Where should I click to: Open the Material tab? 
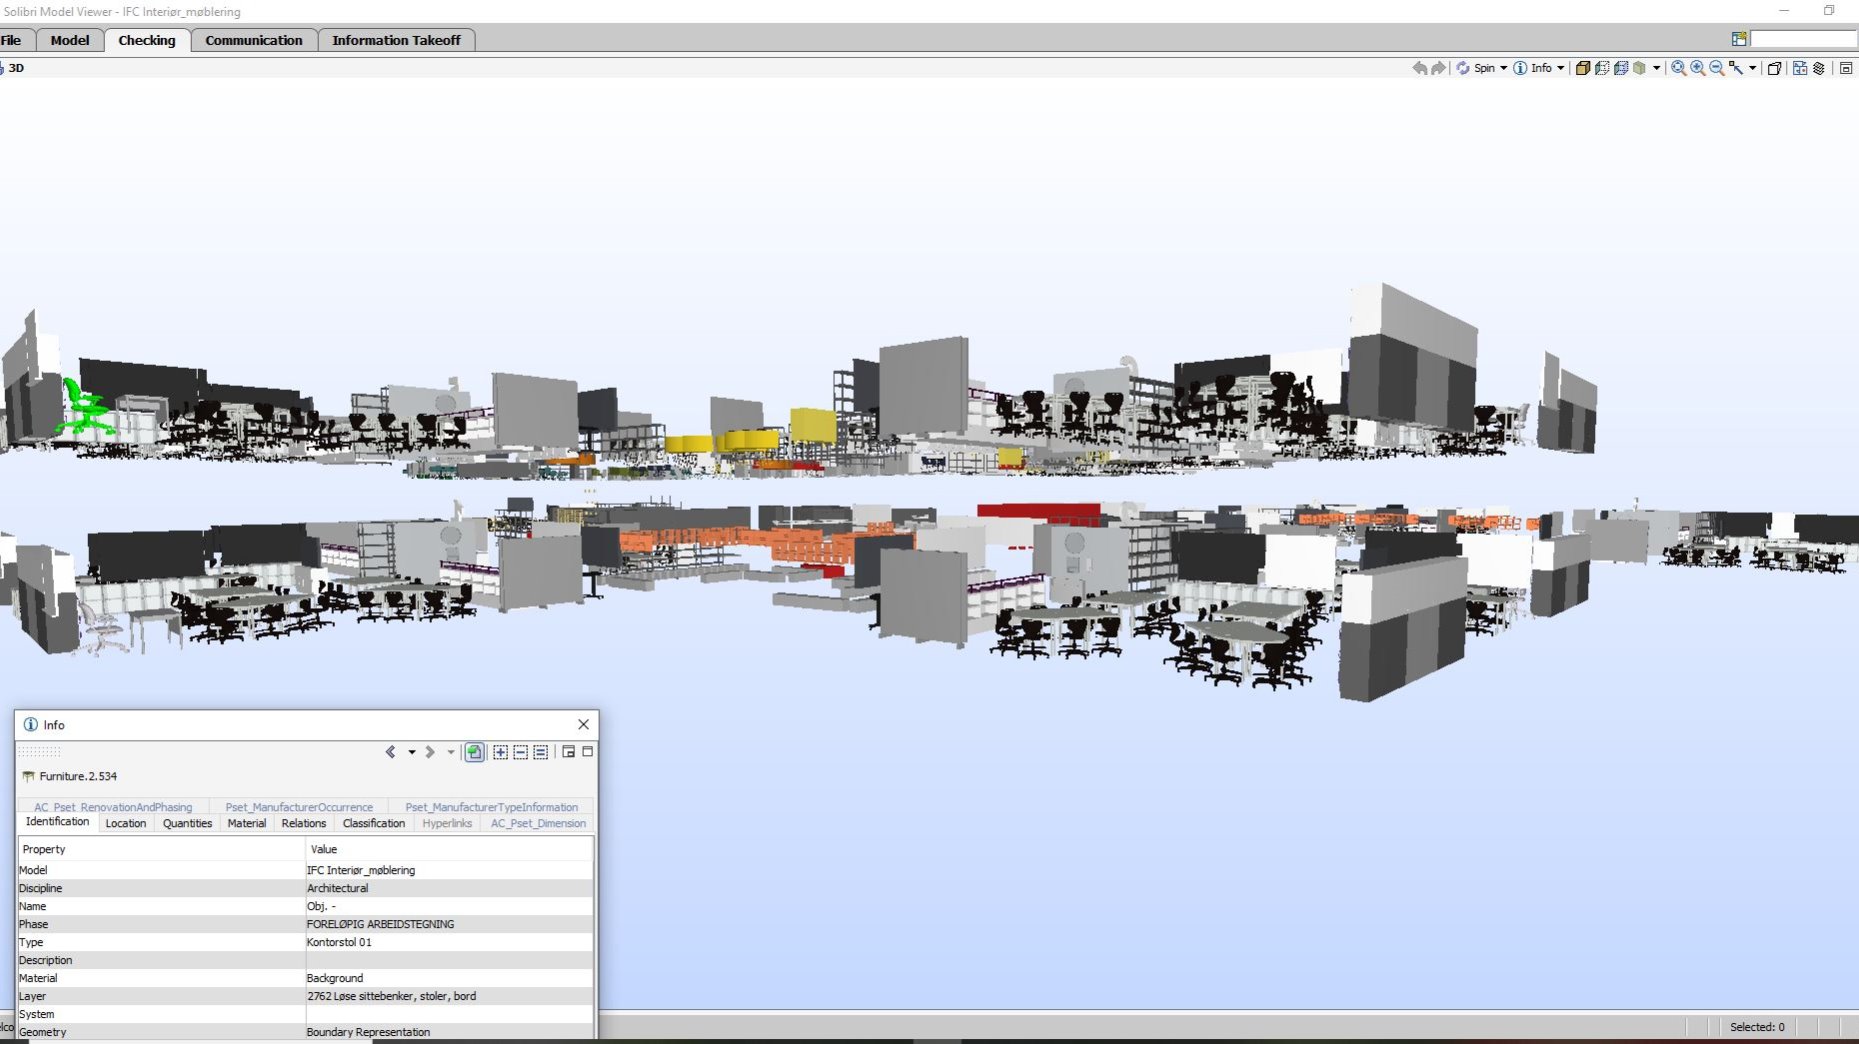point(246,823)
